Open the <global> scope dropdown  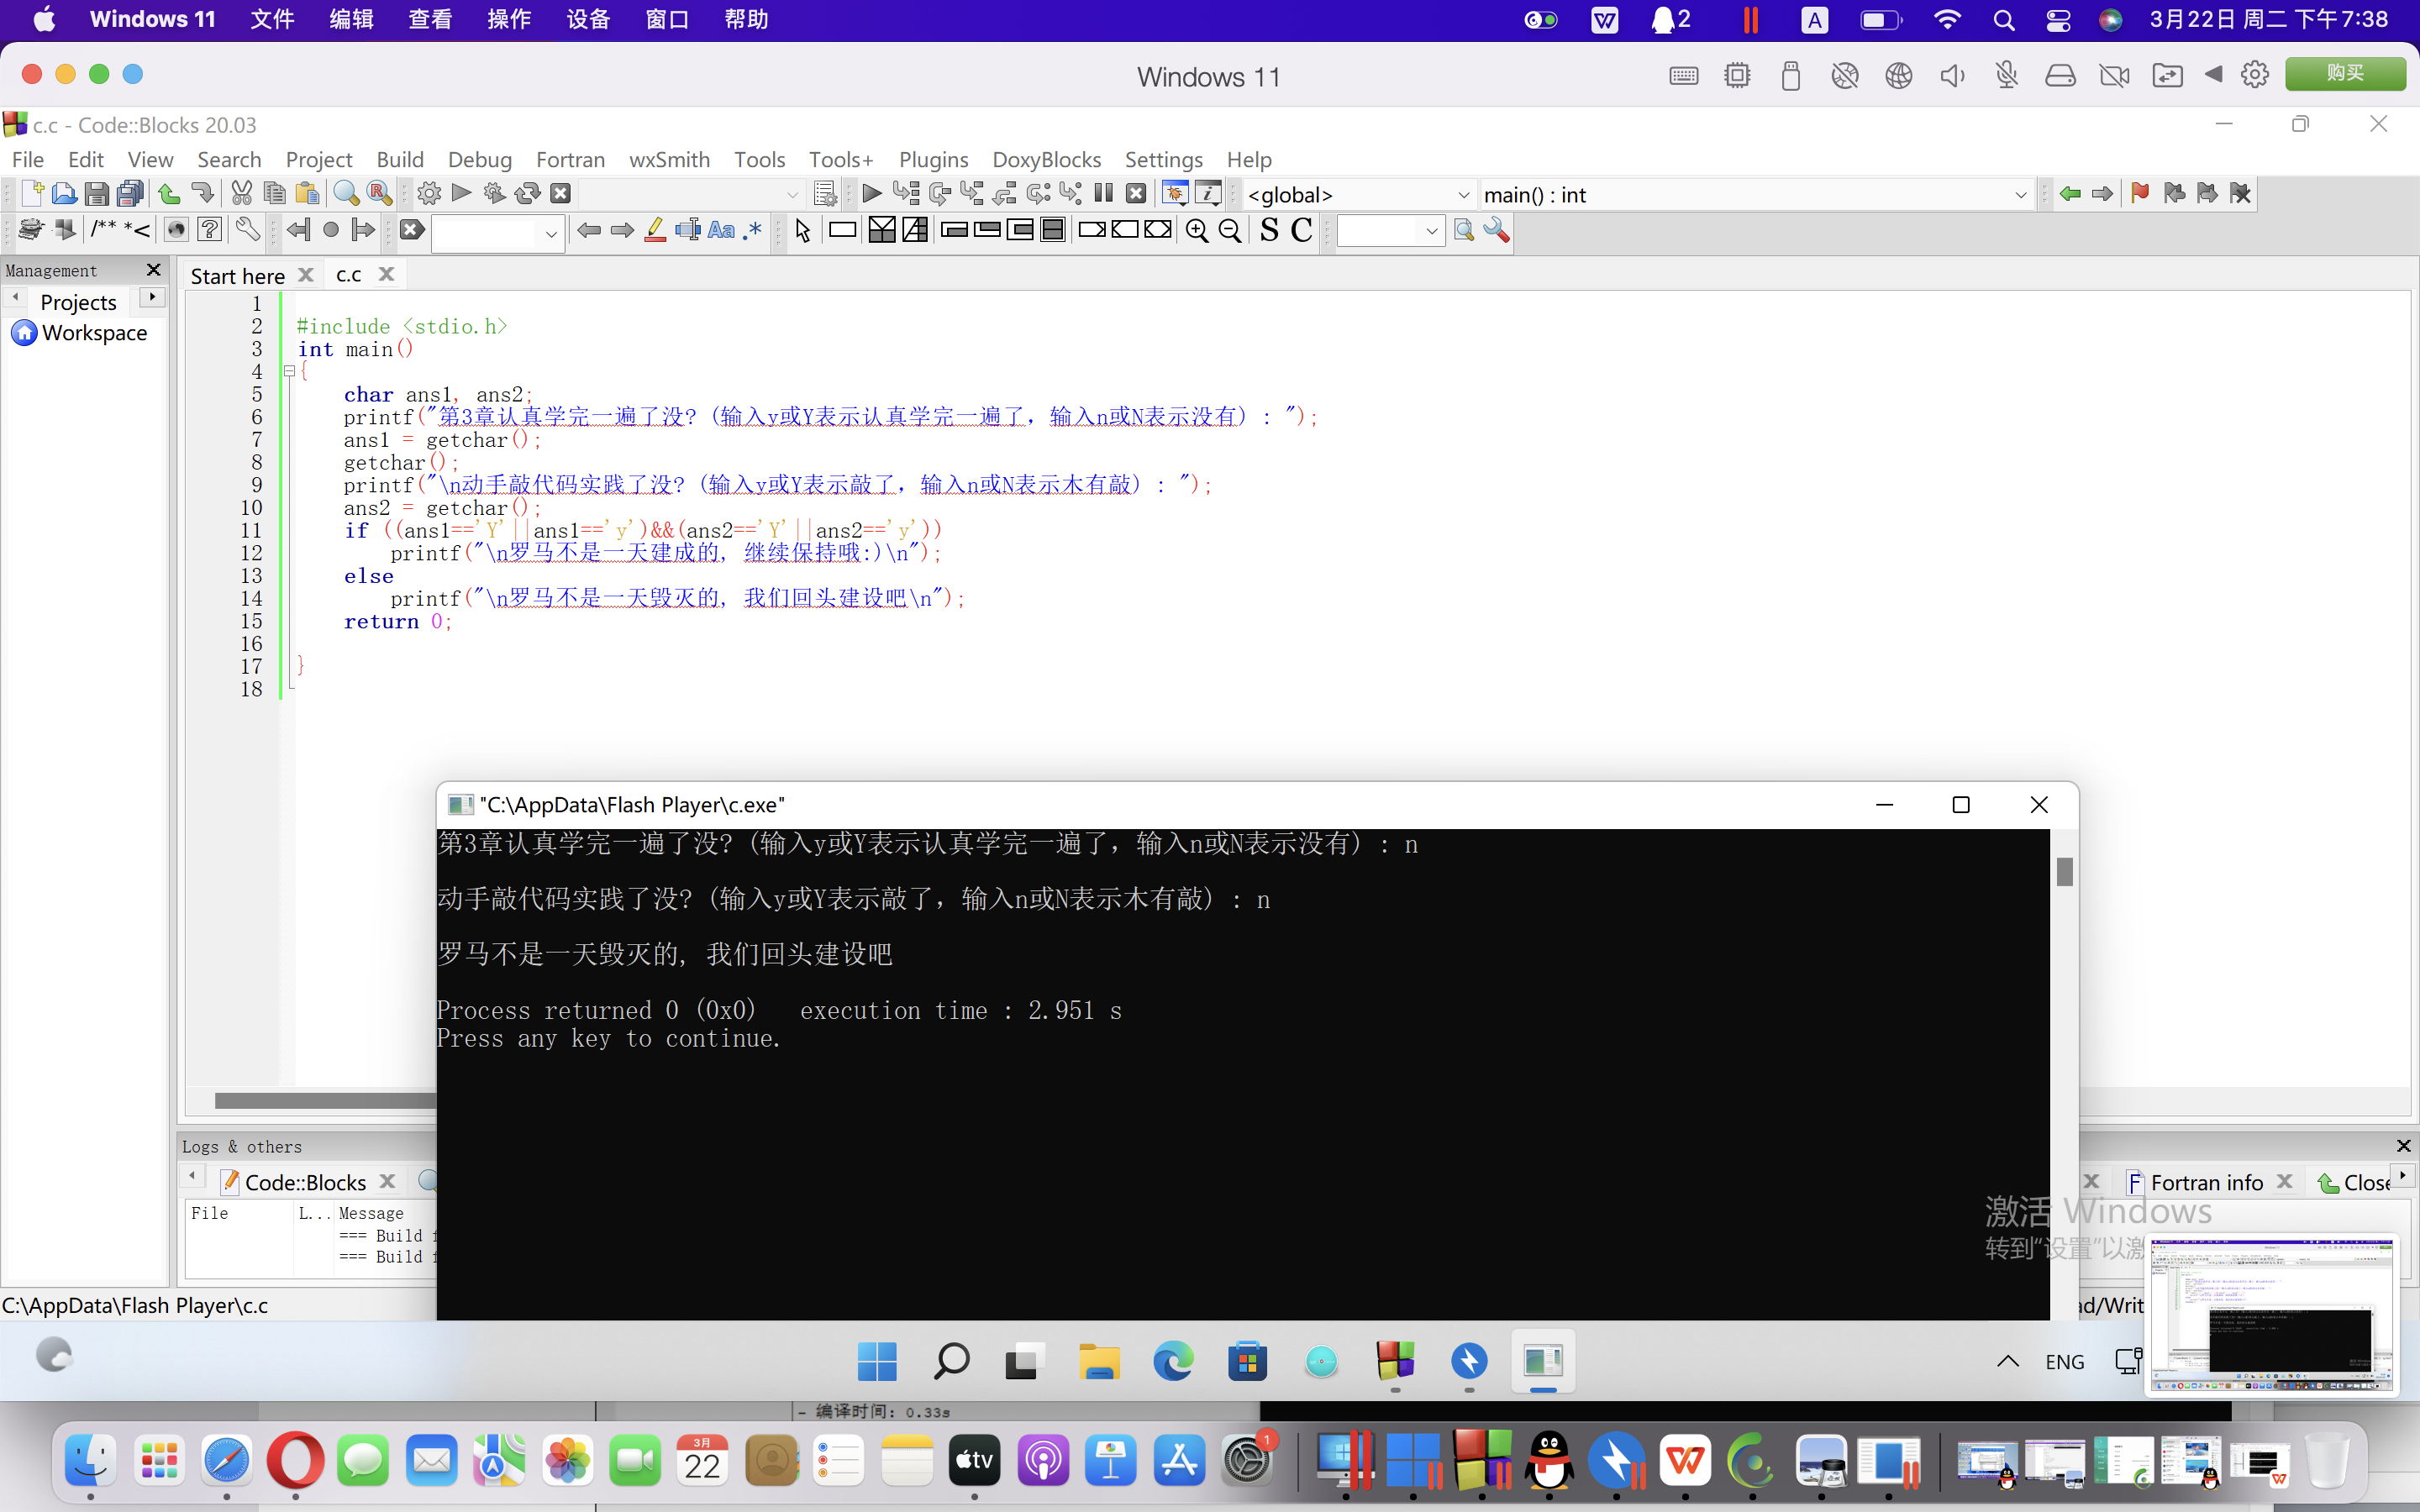[x=1462, y=195]
